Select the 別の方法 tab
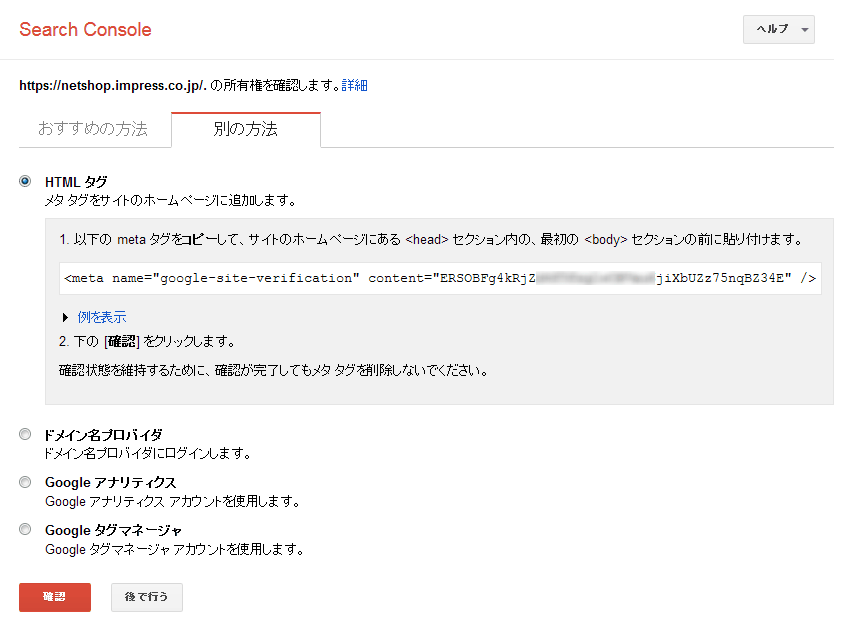The width and height of the screenshot is (855, 631). [245, 130]
